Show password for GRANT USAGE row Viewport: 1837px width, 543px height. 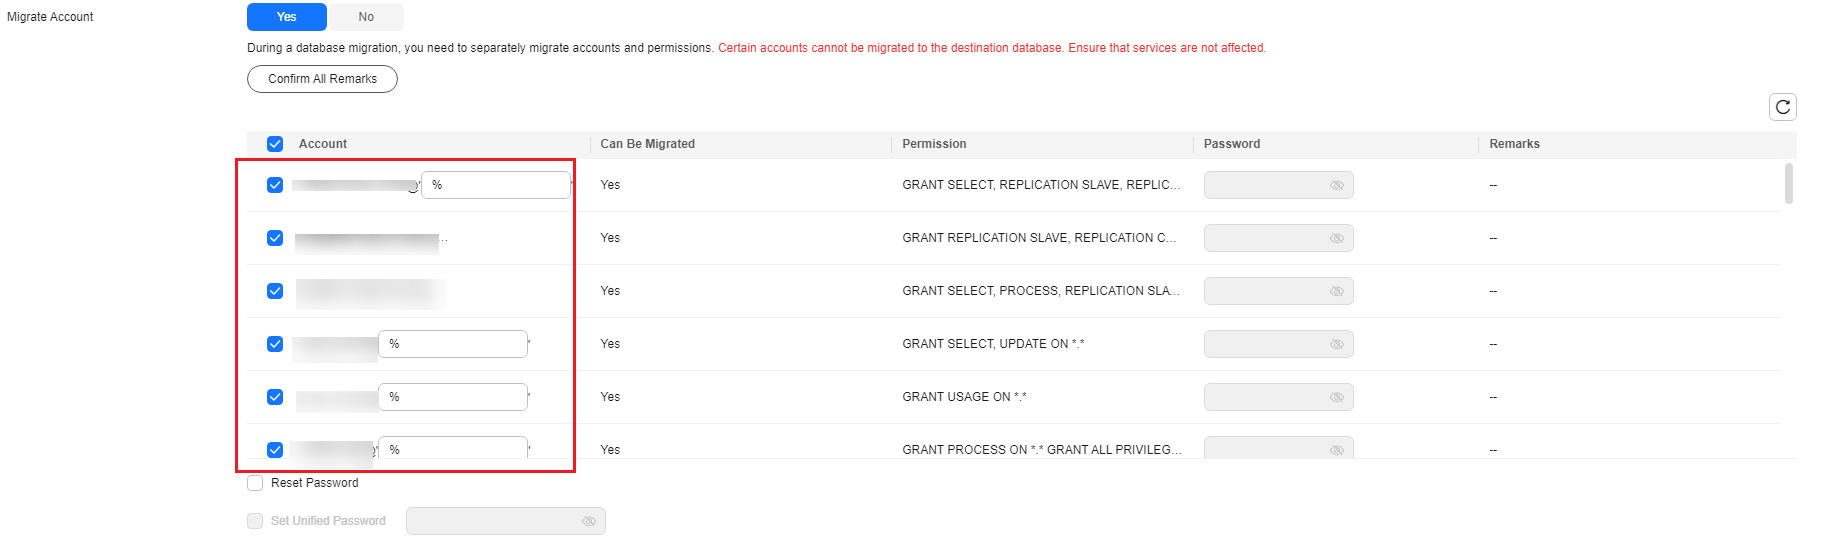pos(1336,397)
